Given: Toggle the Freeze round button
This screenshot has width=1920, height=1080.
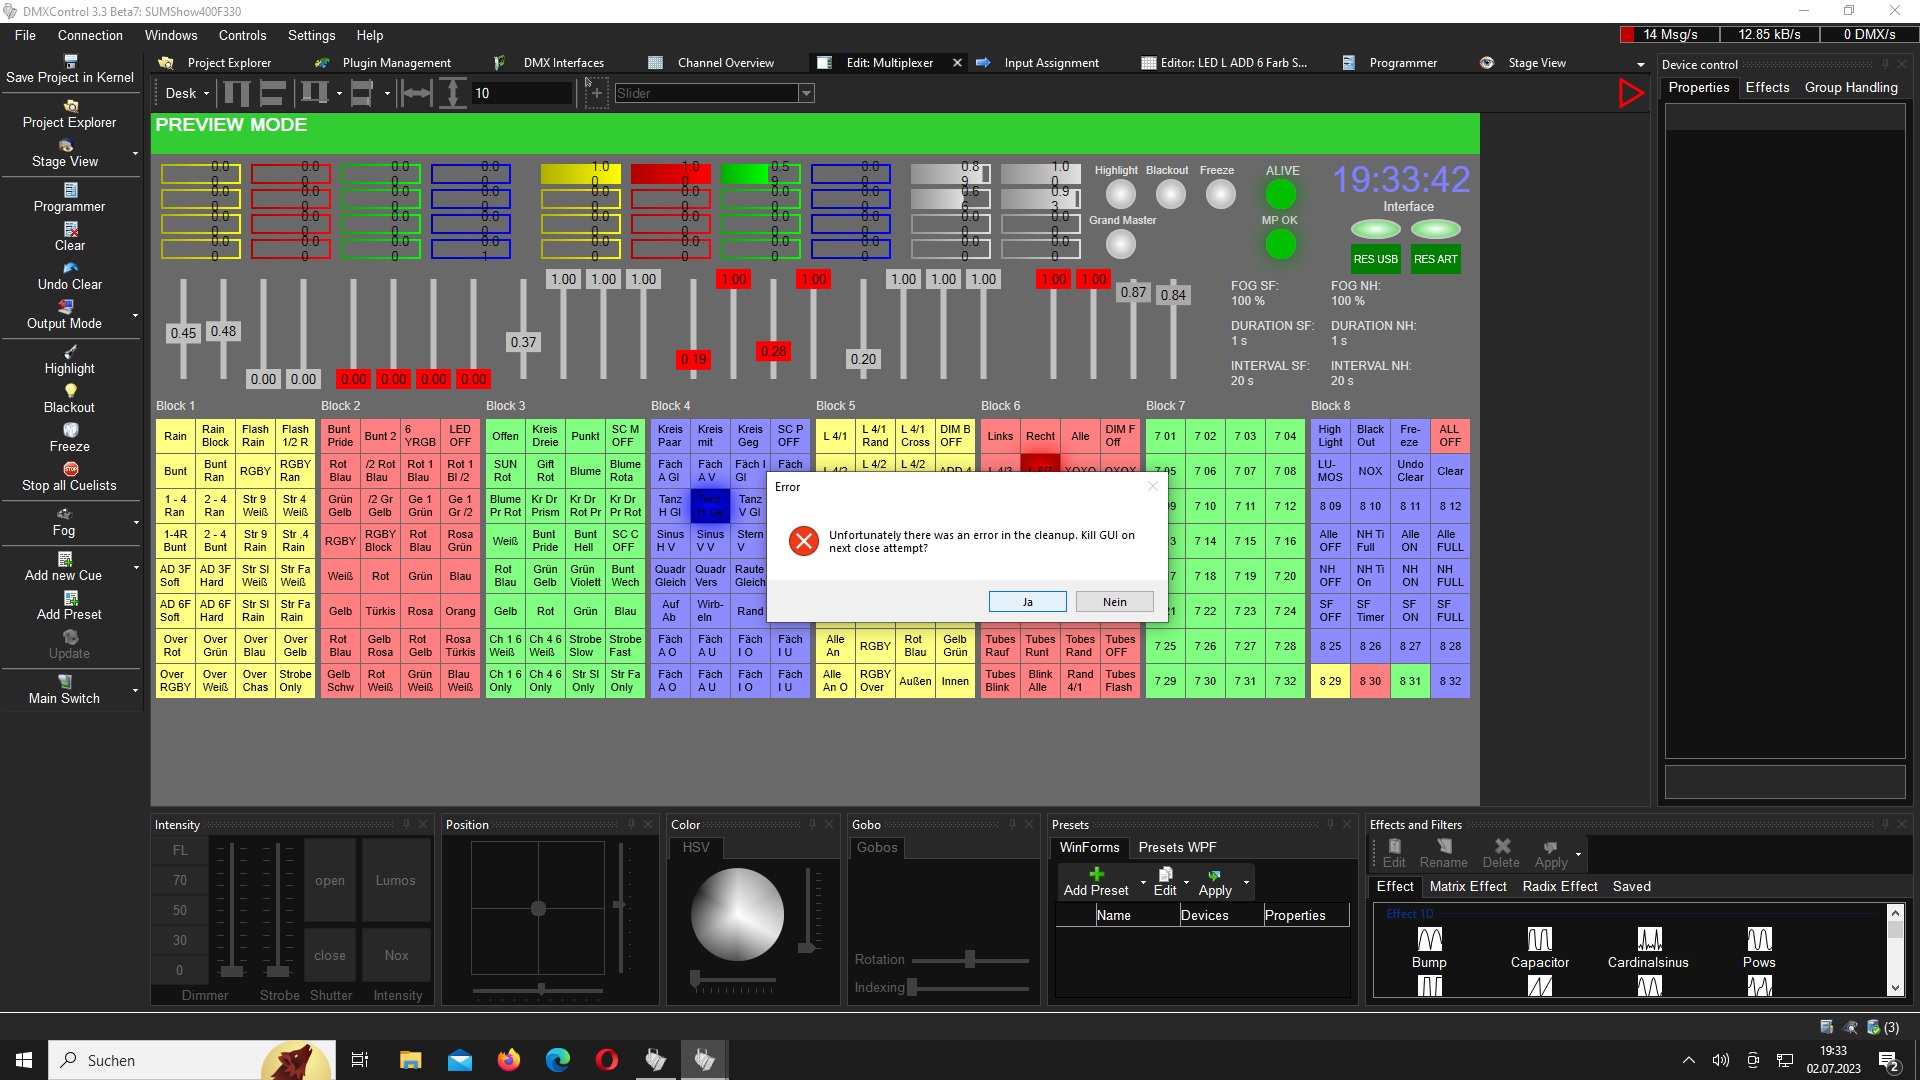Looking at the screenshot, I should (1220, 194).
